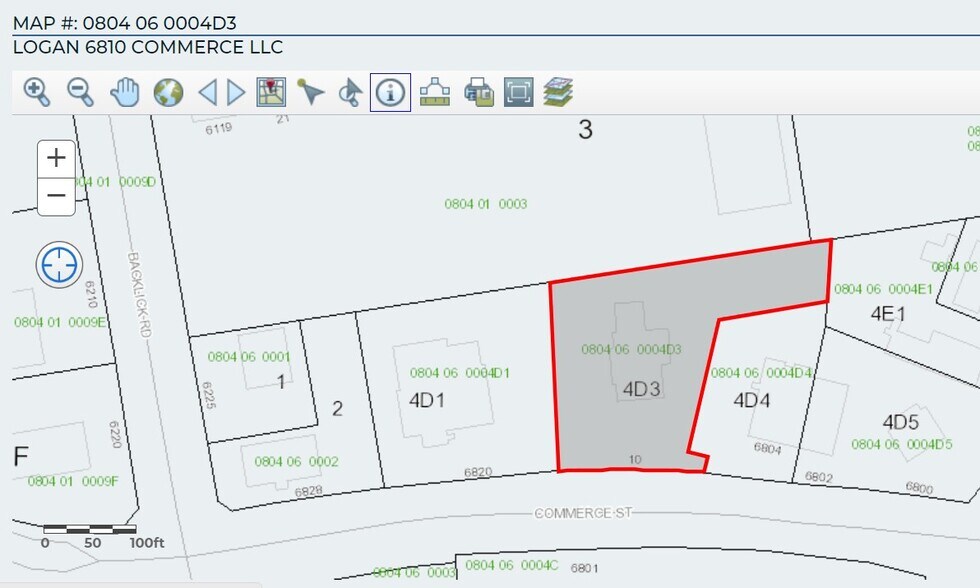Image resolution: width=980 pixels, height=588 pixels.
Task: Click the circular locate target button
Action: (x=58, y=265)
